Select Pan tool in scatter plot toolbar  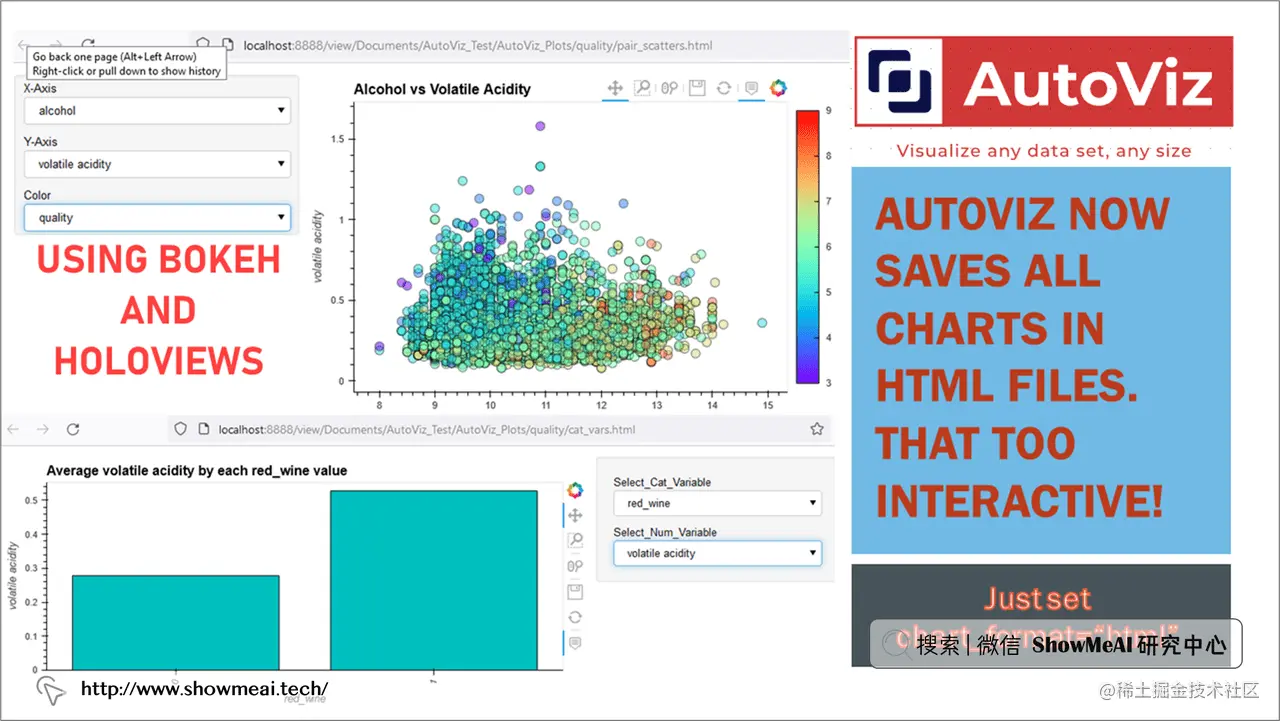coord(616,88)
